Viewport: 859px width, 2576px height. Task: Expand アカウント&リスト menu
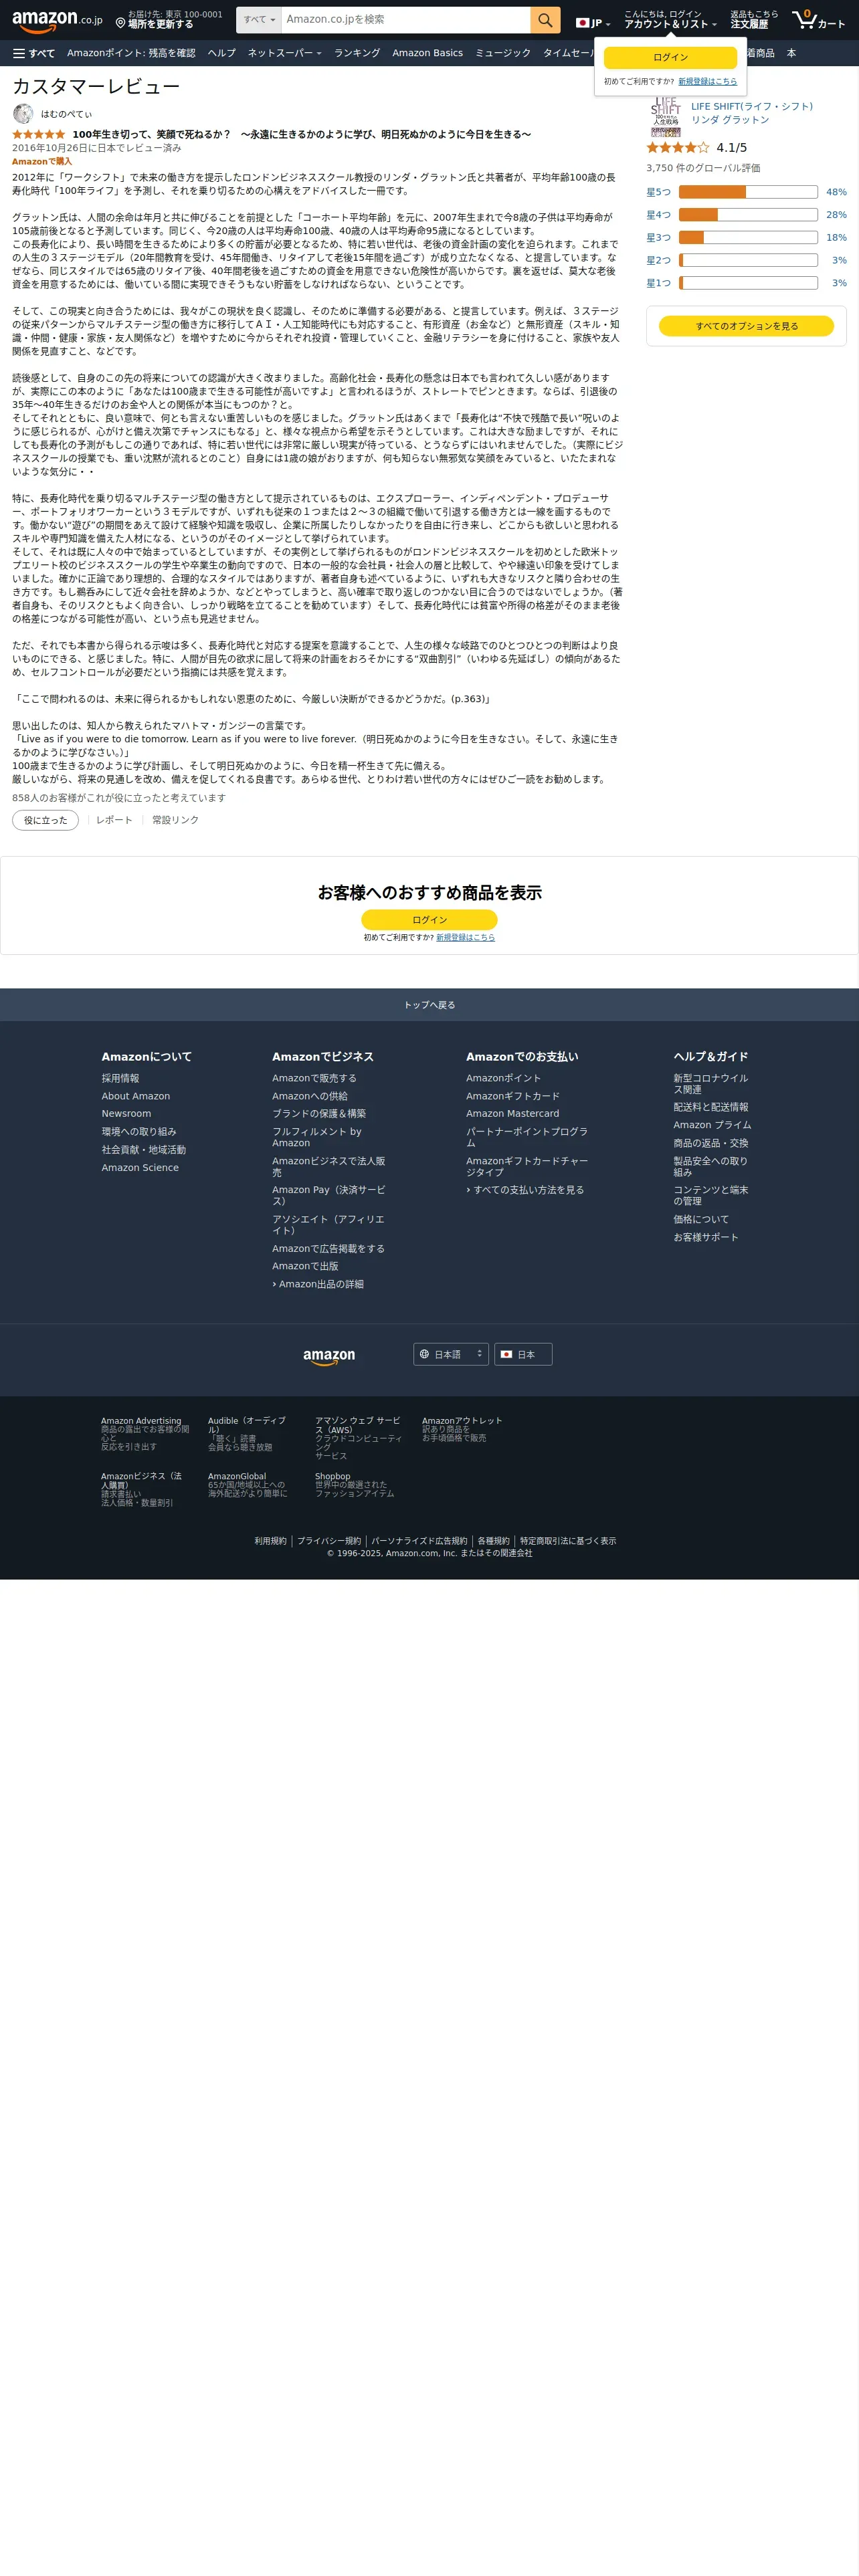(x=670, y=20)
